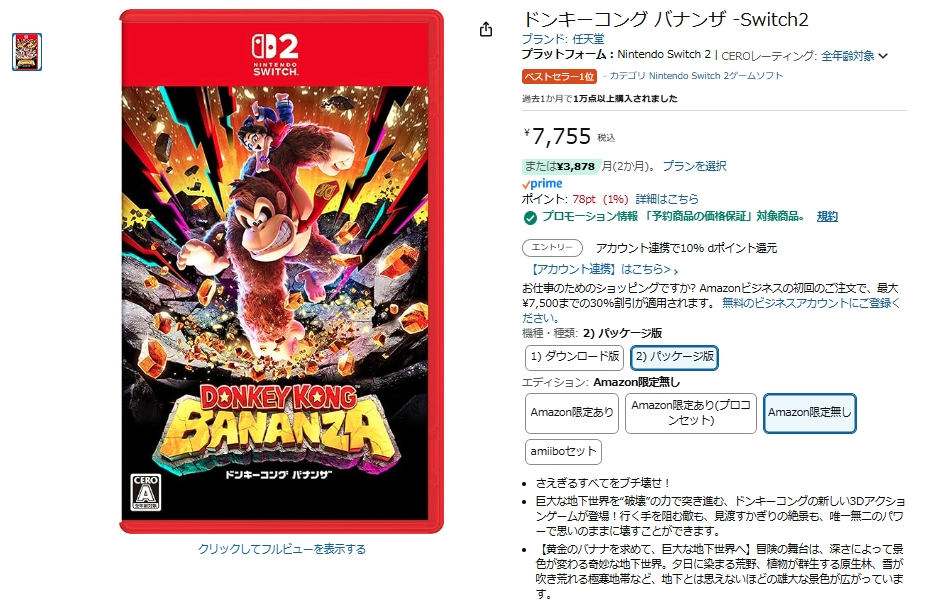Click the Prime logo badge
Screen dimensions: 925x601
(x=542, y=184)
